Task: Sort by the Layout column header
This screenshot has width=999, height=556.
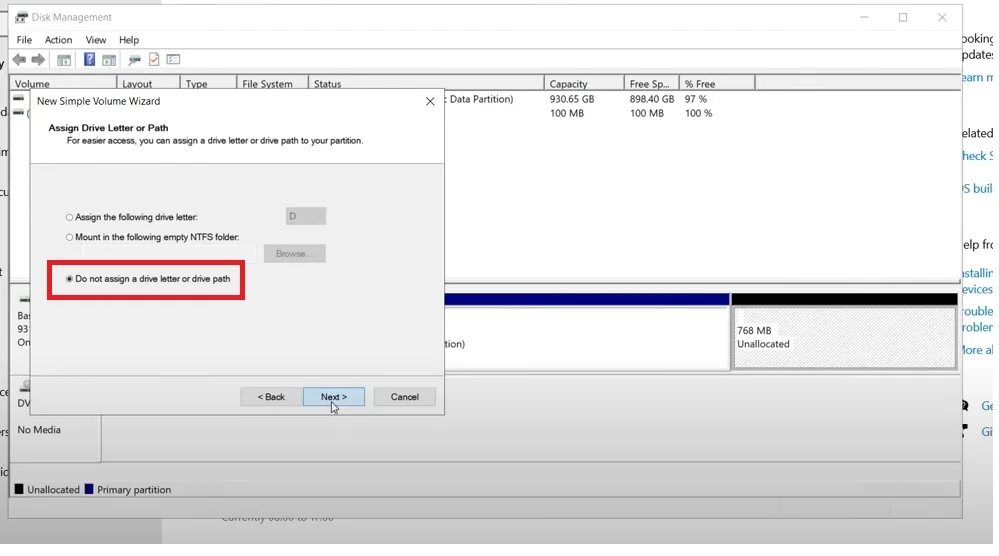Action: [x=148, y=83]
